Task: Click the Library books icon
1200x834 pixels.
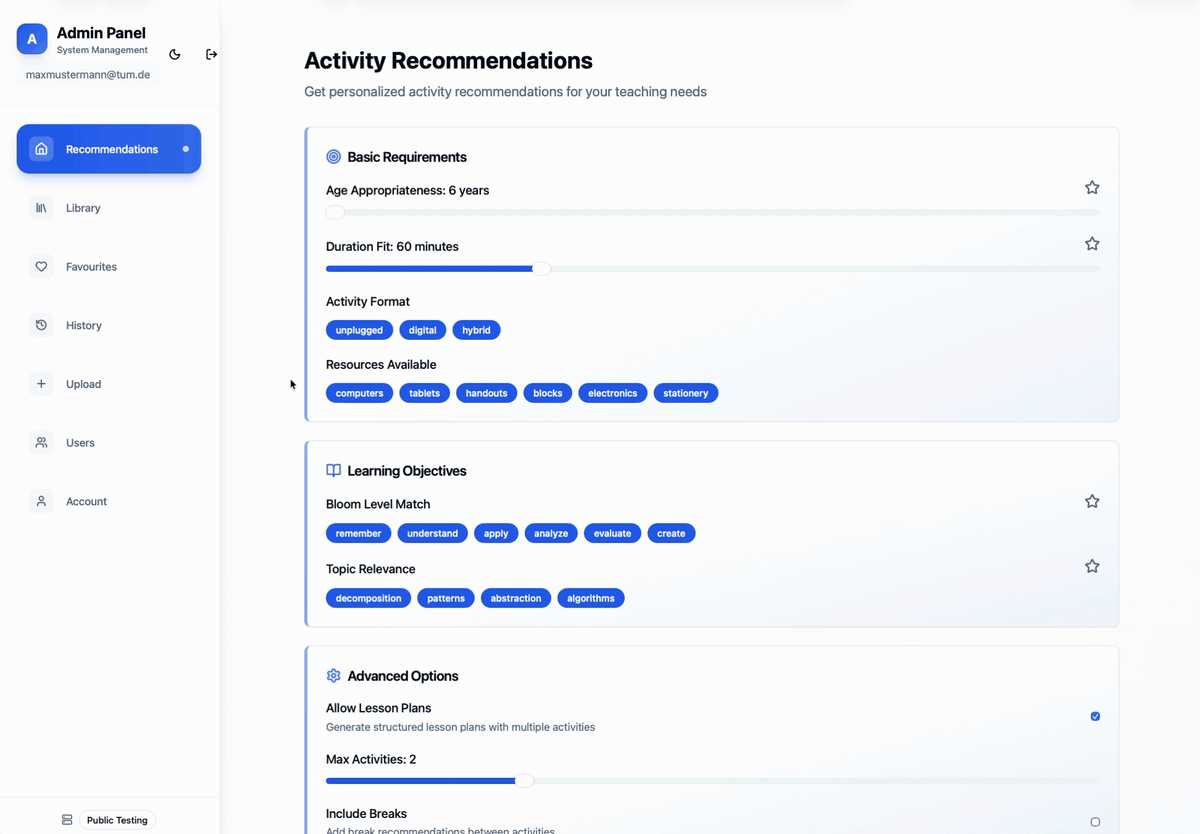Action: coord(41,208)
